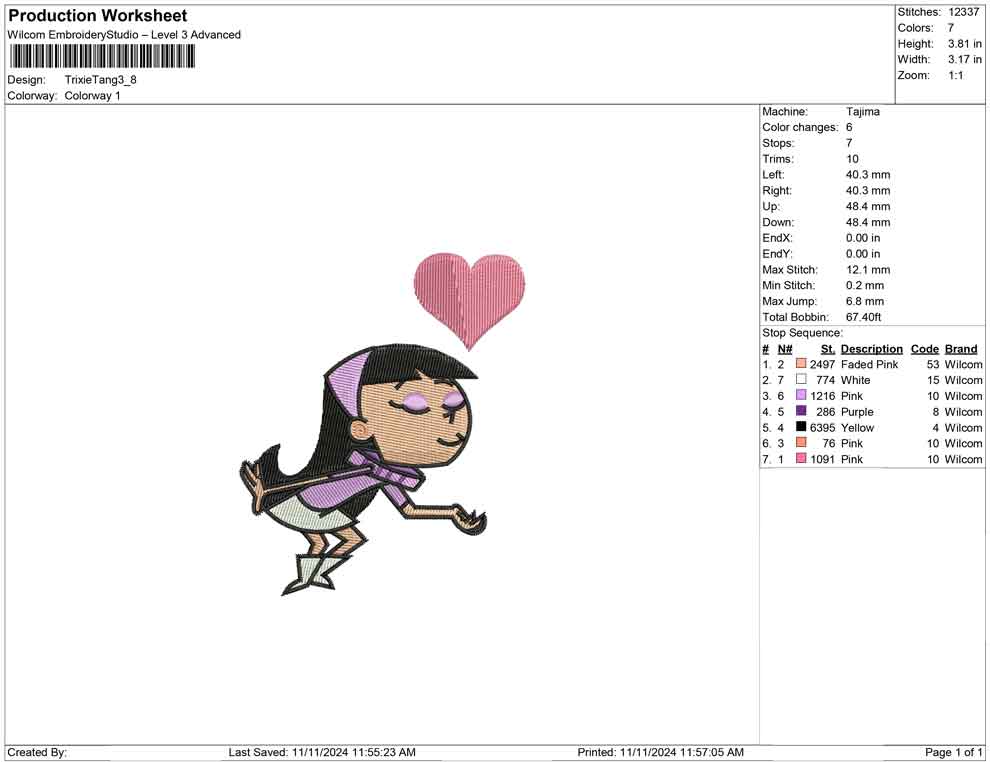
Task: Click the 'Purple' description in row 4
Action: 857,412
